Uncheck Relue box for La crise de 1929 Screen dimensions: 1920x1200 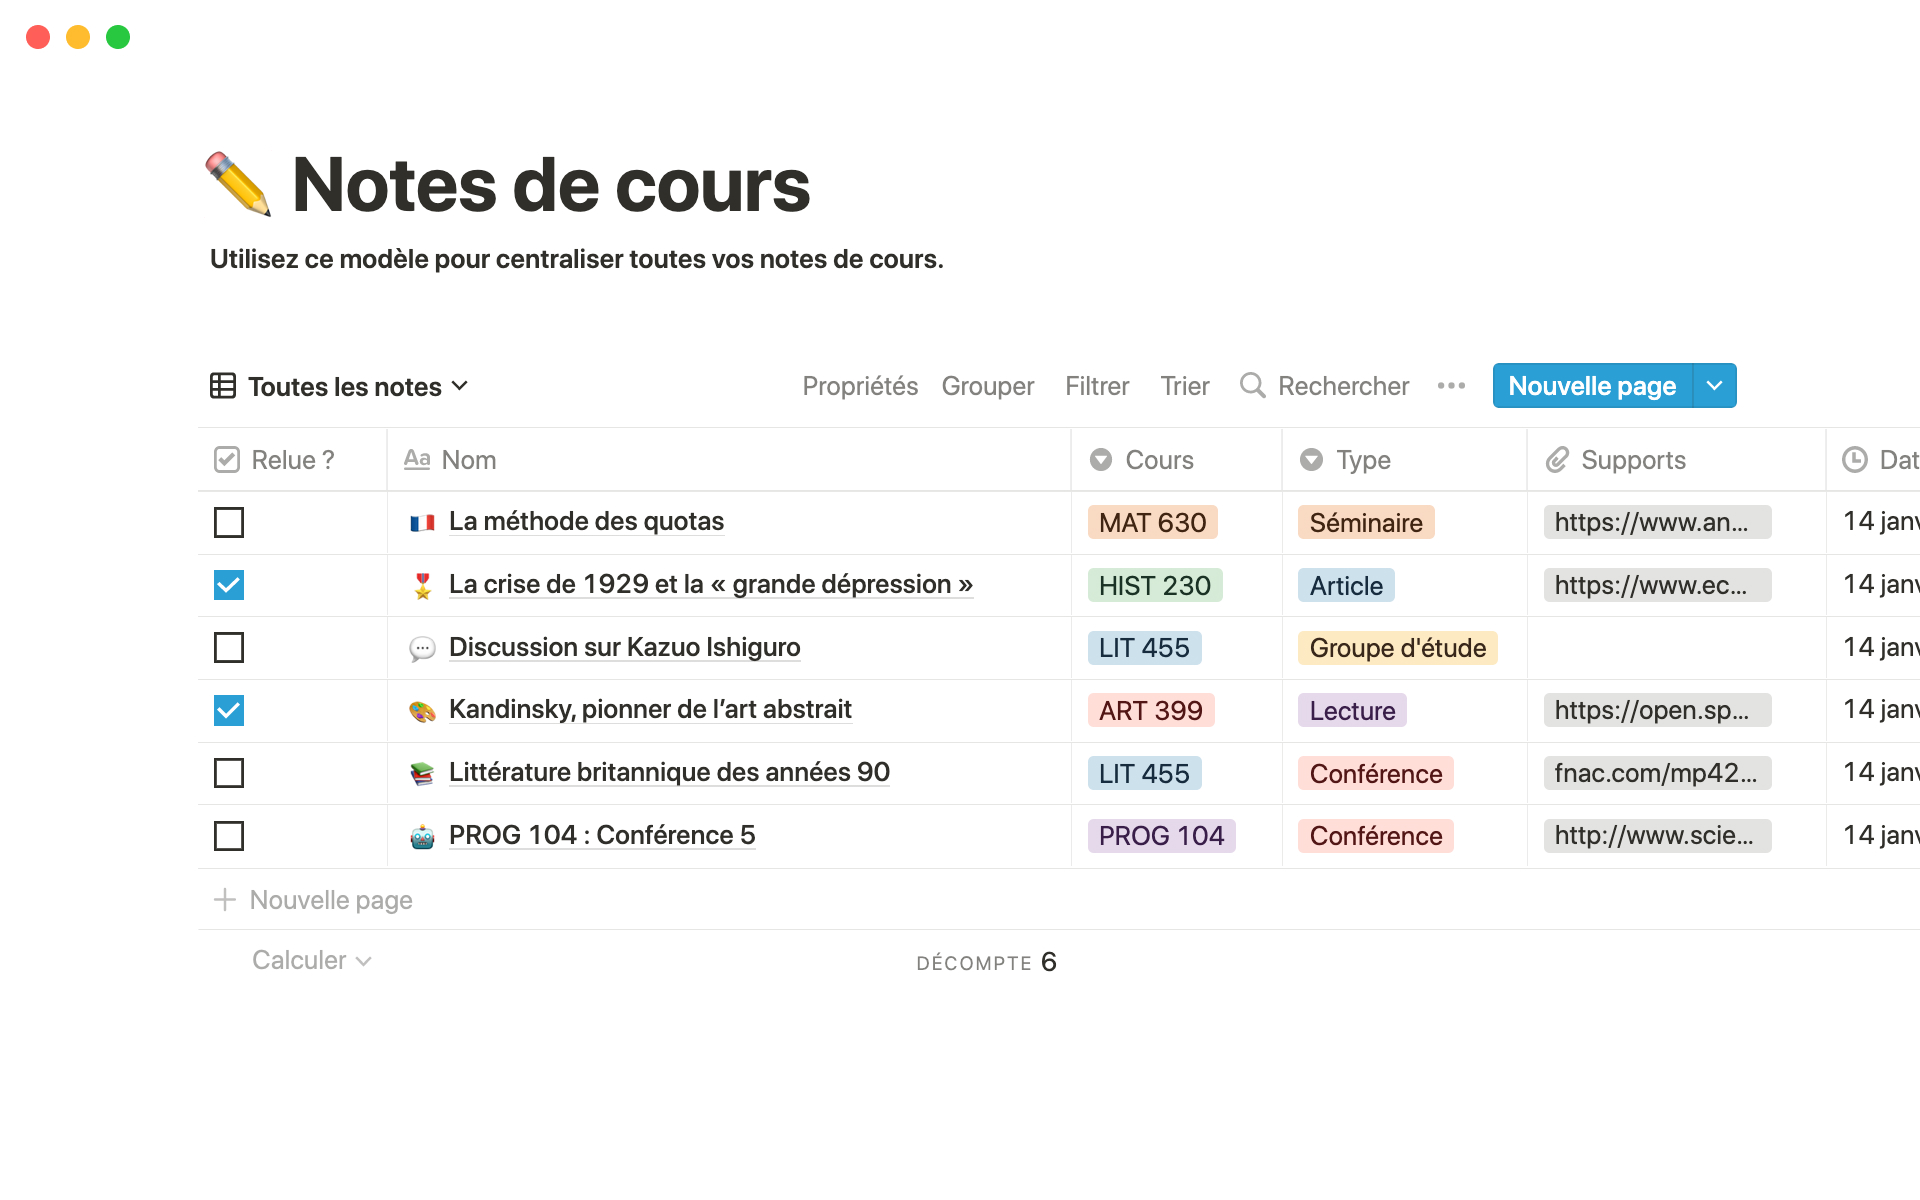pyautogui.click(x=229, y=585)
